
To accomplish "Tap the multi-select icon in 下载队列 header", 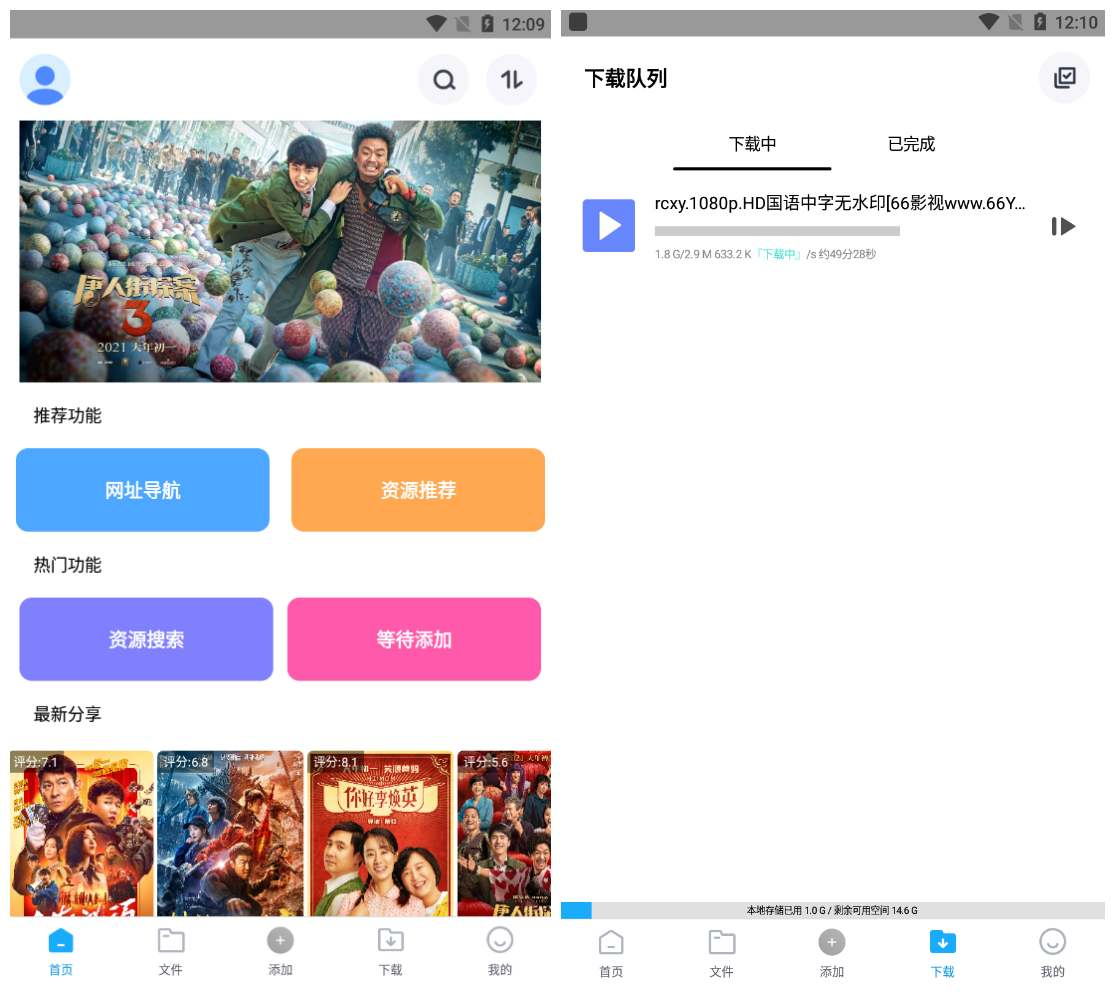I will pyautogui.click(x=1064, y=77).
